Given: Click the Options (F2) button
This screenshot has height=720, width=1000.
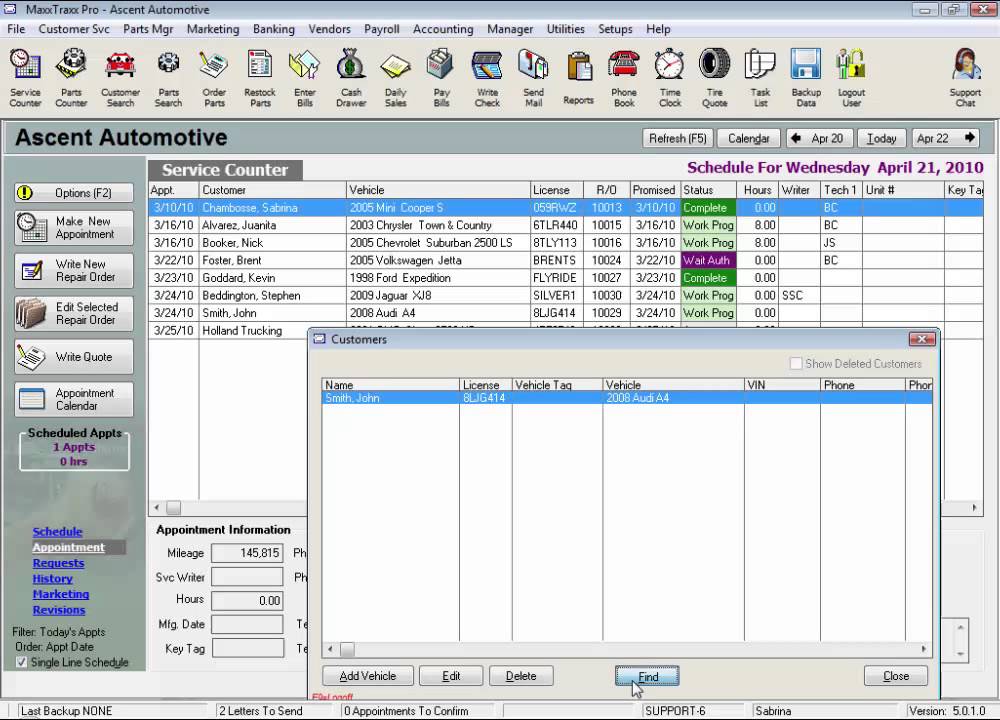Looking at the screenshot, I should click(x=74, y=193).
